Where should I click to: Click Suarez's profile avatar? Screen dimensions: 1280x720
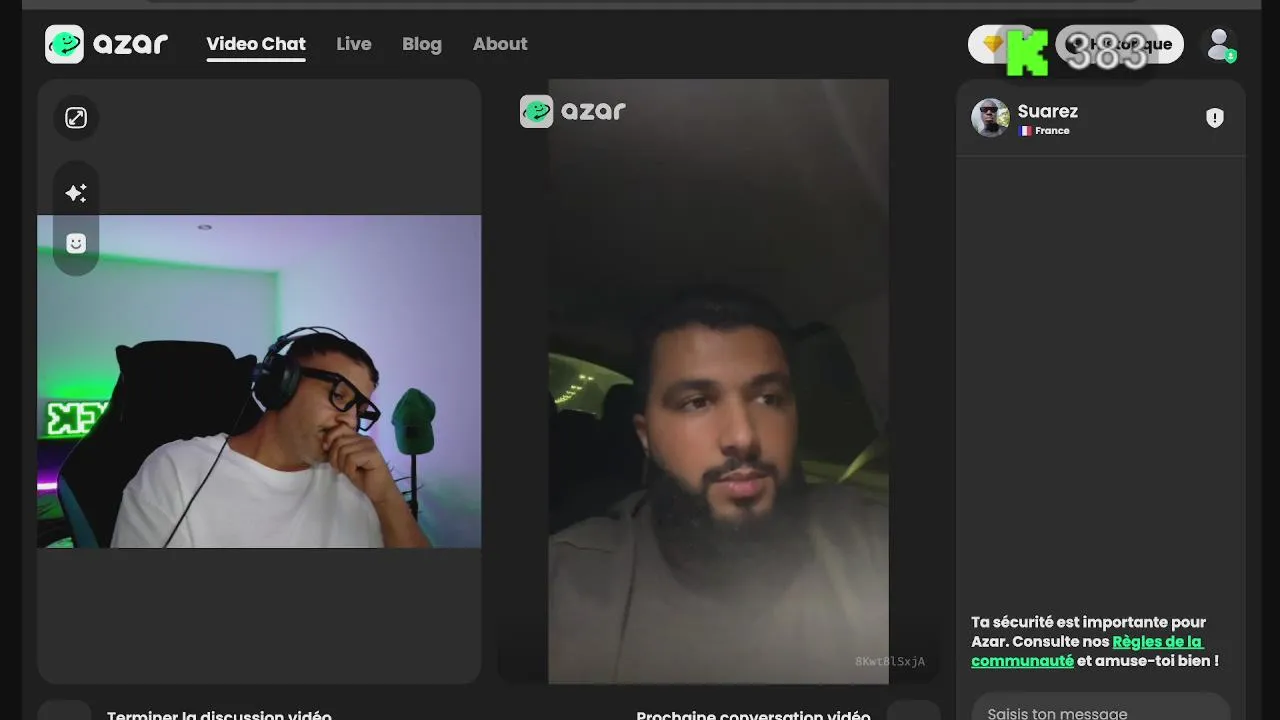[990, 118]
